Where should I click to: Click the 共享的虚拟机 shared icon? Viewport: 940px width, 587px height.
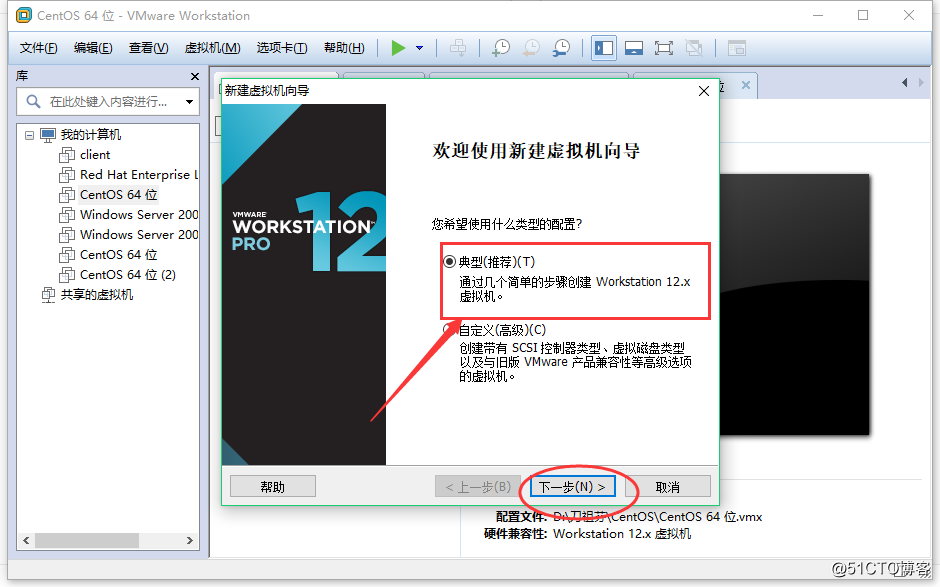(48, 295)
